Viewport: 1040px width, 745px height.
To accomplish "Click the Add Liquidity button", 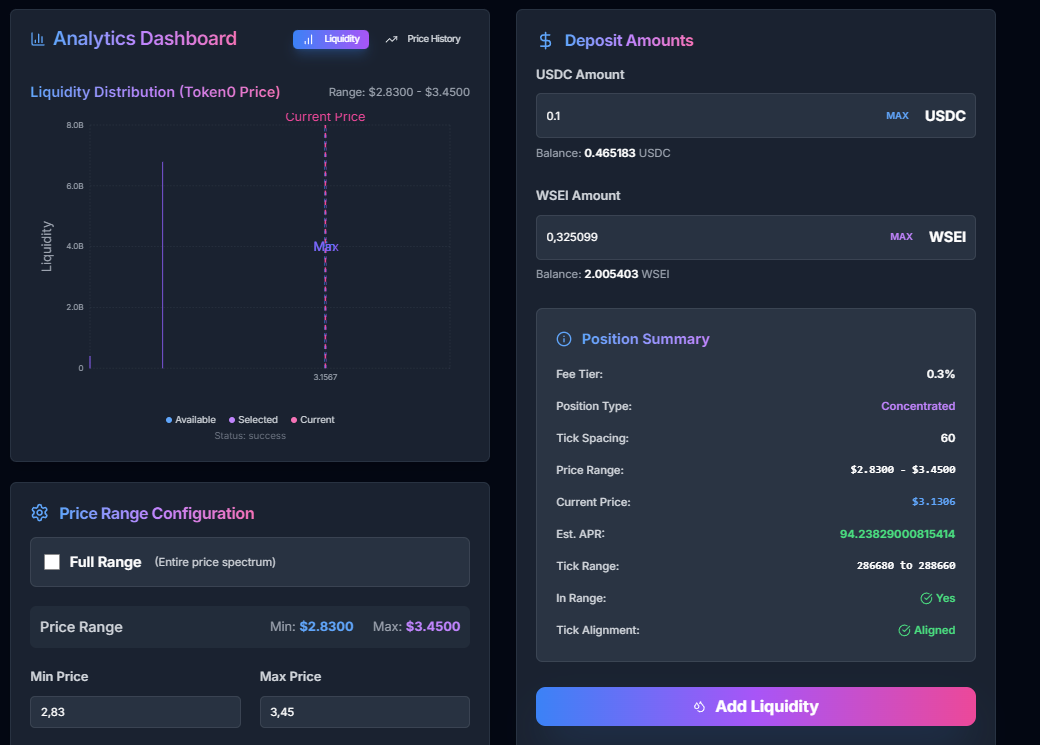I will [x=755, y=707].
